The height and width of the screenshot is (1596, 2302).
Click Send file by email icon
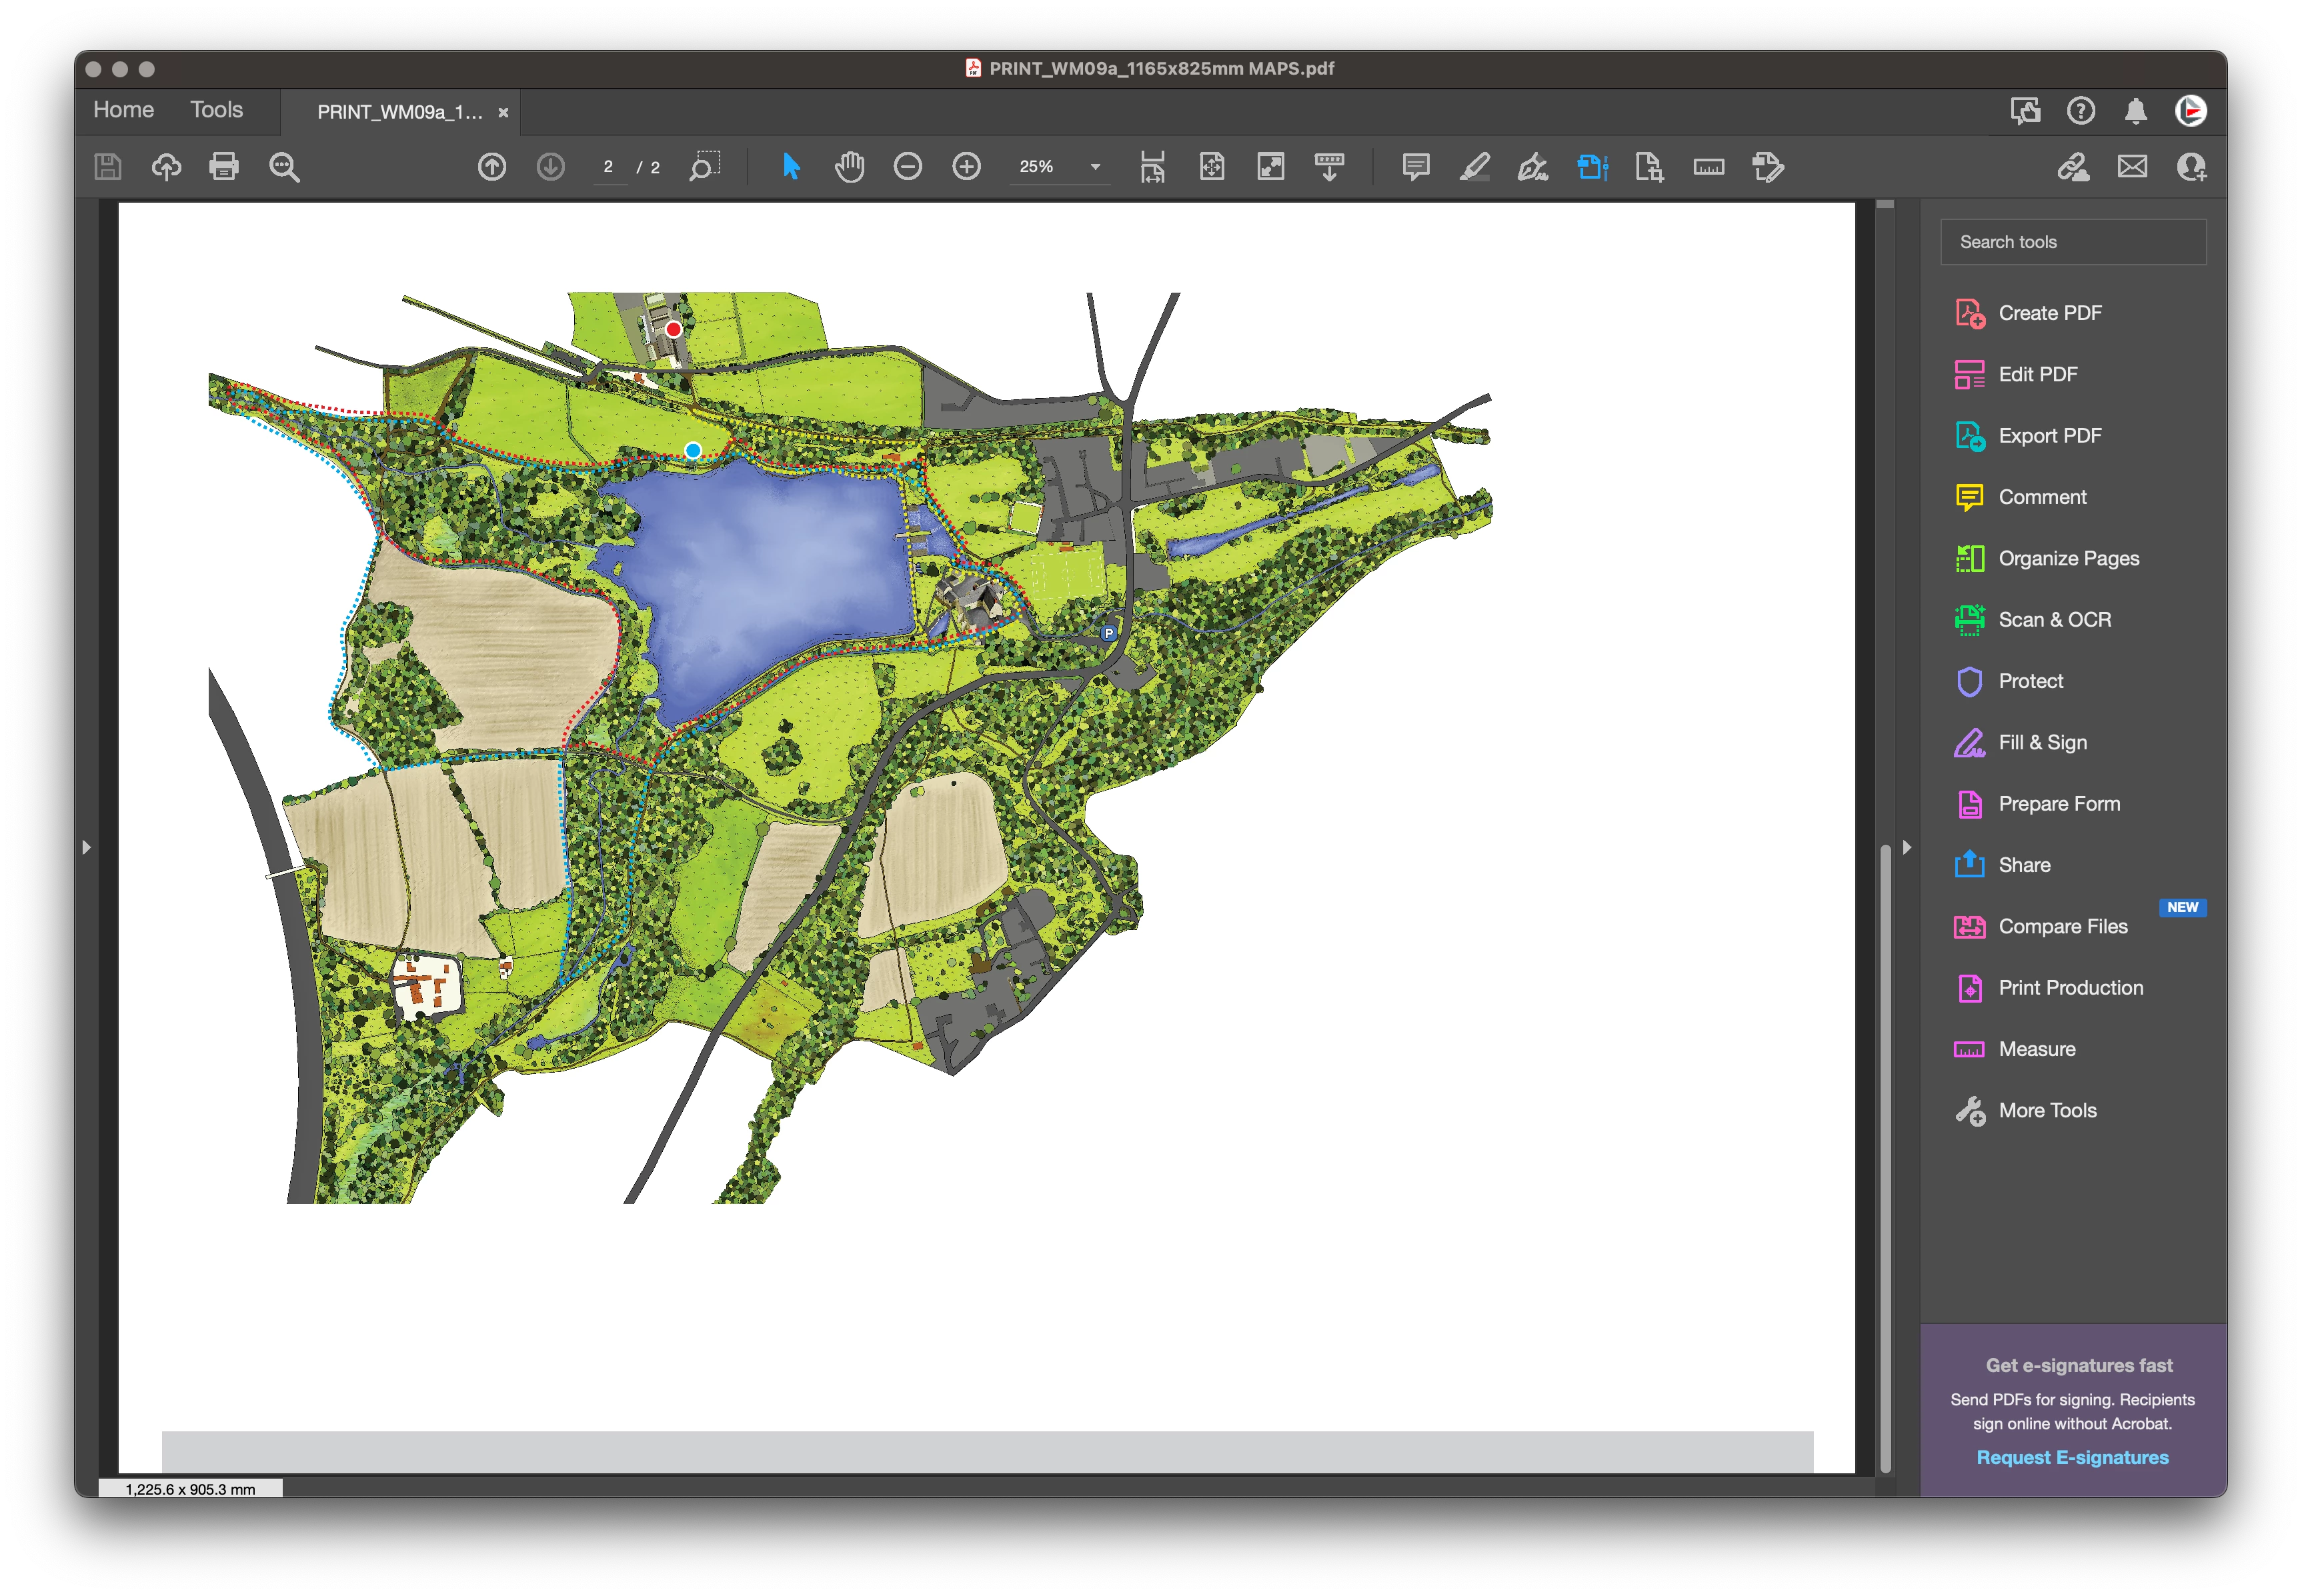(x=2132, y=167)
